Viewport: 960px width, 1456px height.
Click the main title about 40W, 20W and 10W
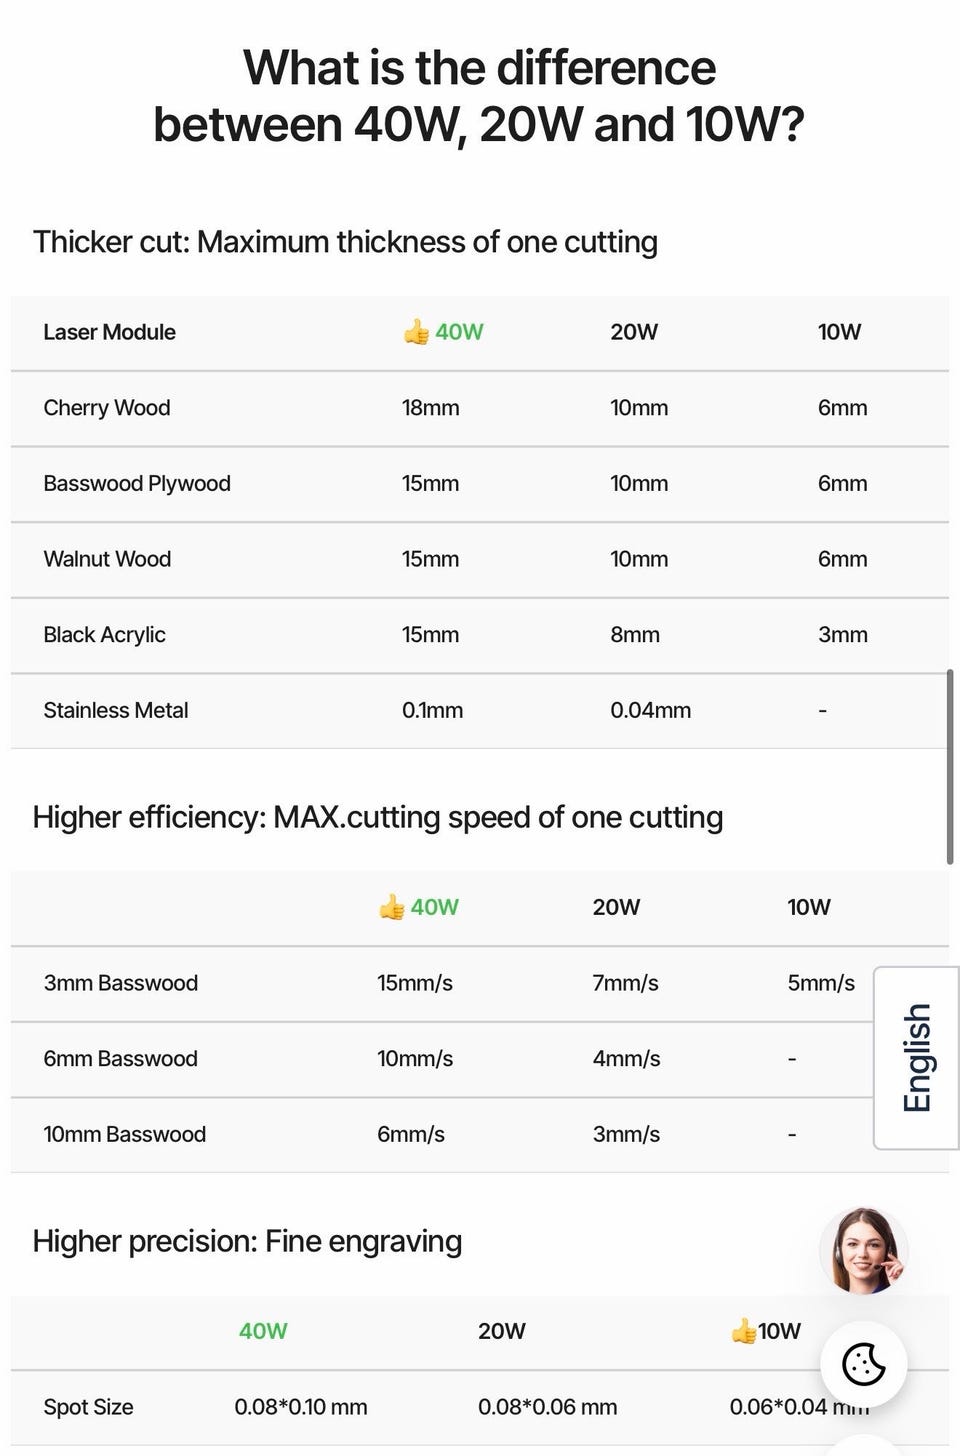point(479,96)
